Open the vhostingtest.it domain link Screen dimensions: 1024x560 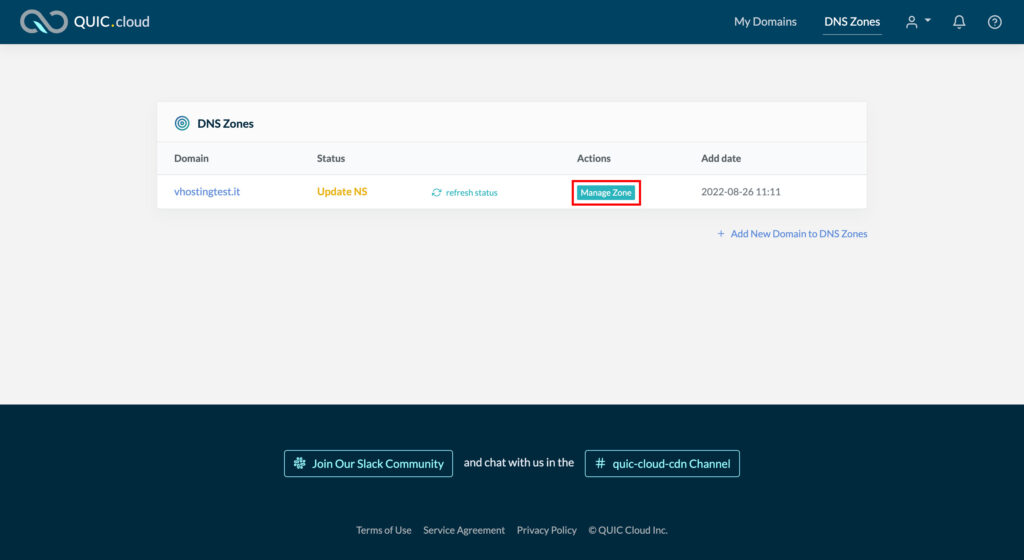206,191
